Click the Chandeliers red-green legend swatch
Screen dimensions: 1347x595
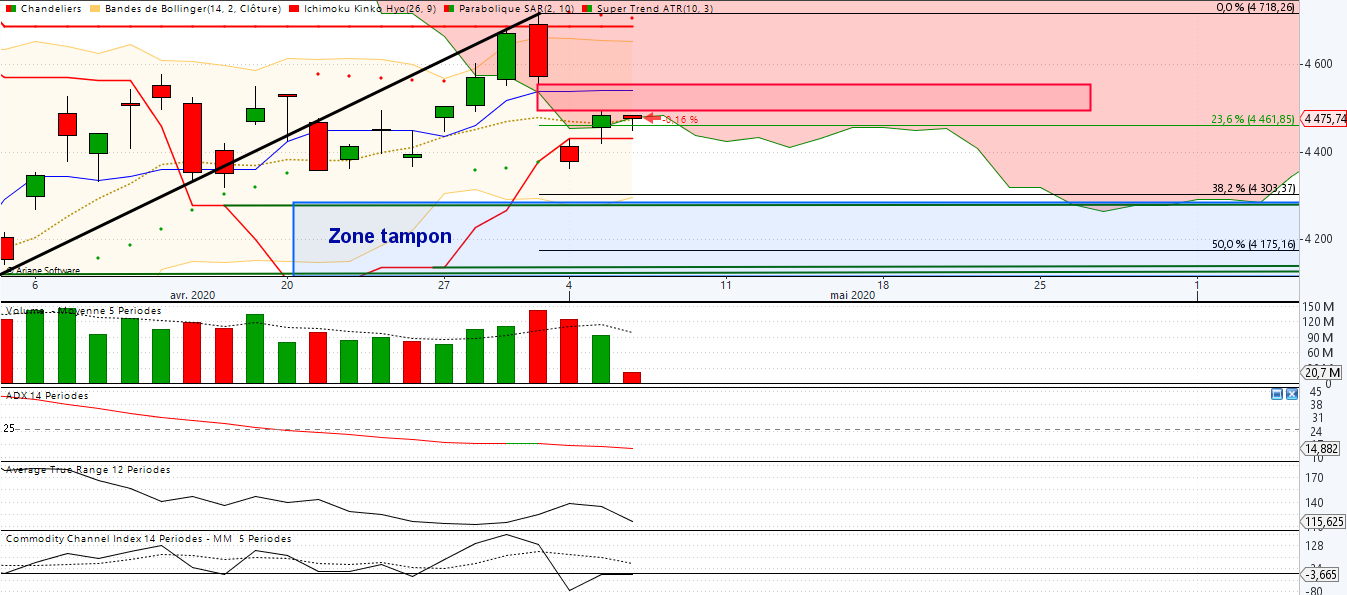pos(10,8)
